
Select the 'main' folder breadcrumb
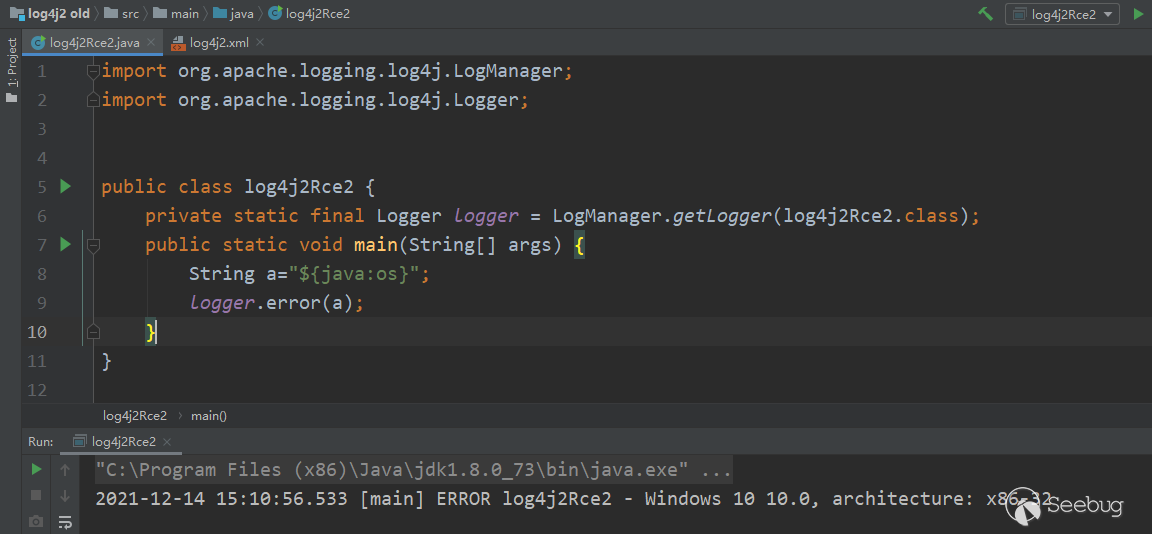176,13
